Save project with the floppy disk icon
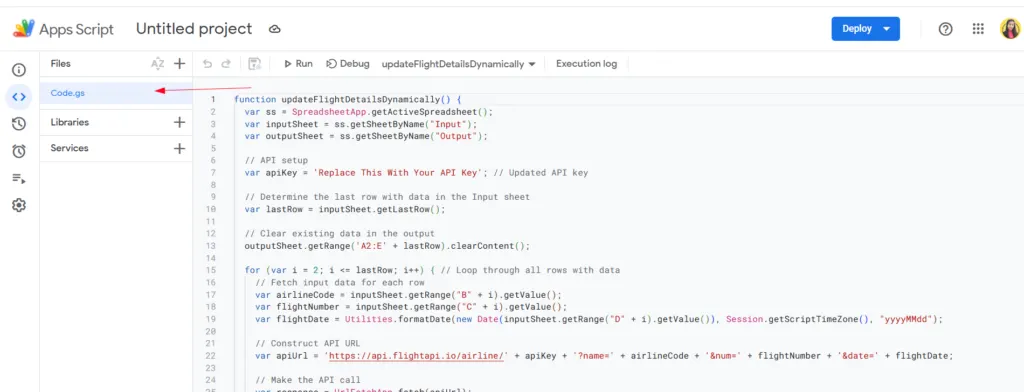 tap(255, 64)
